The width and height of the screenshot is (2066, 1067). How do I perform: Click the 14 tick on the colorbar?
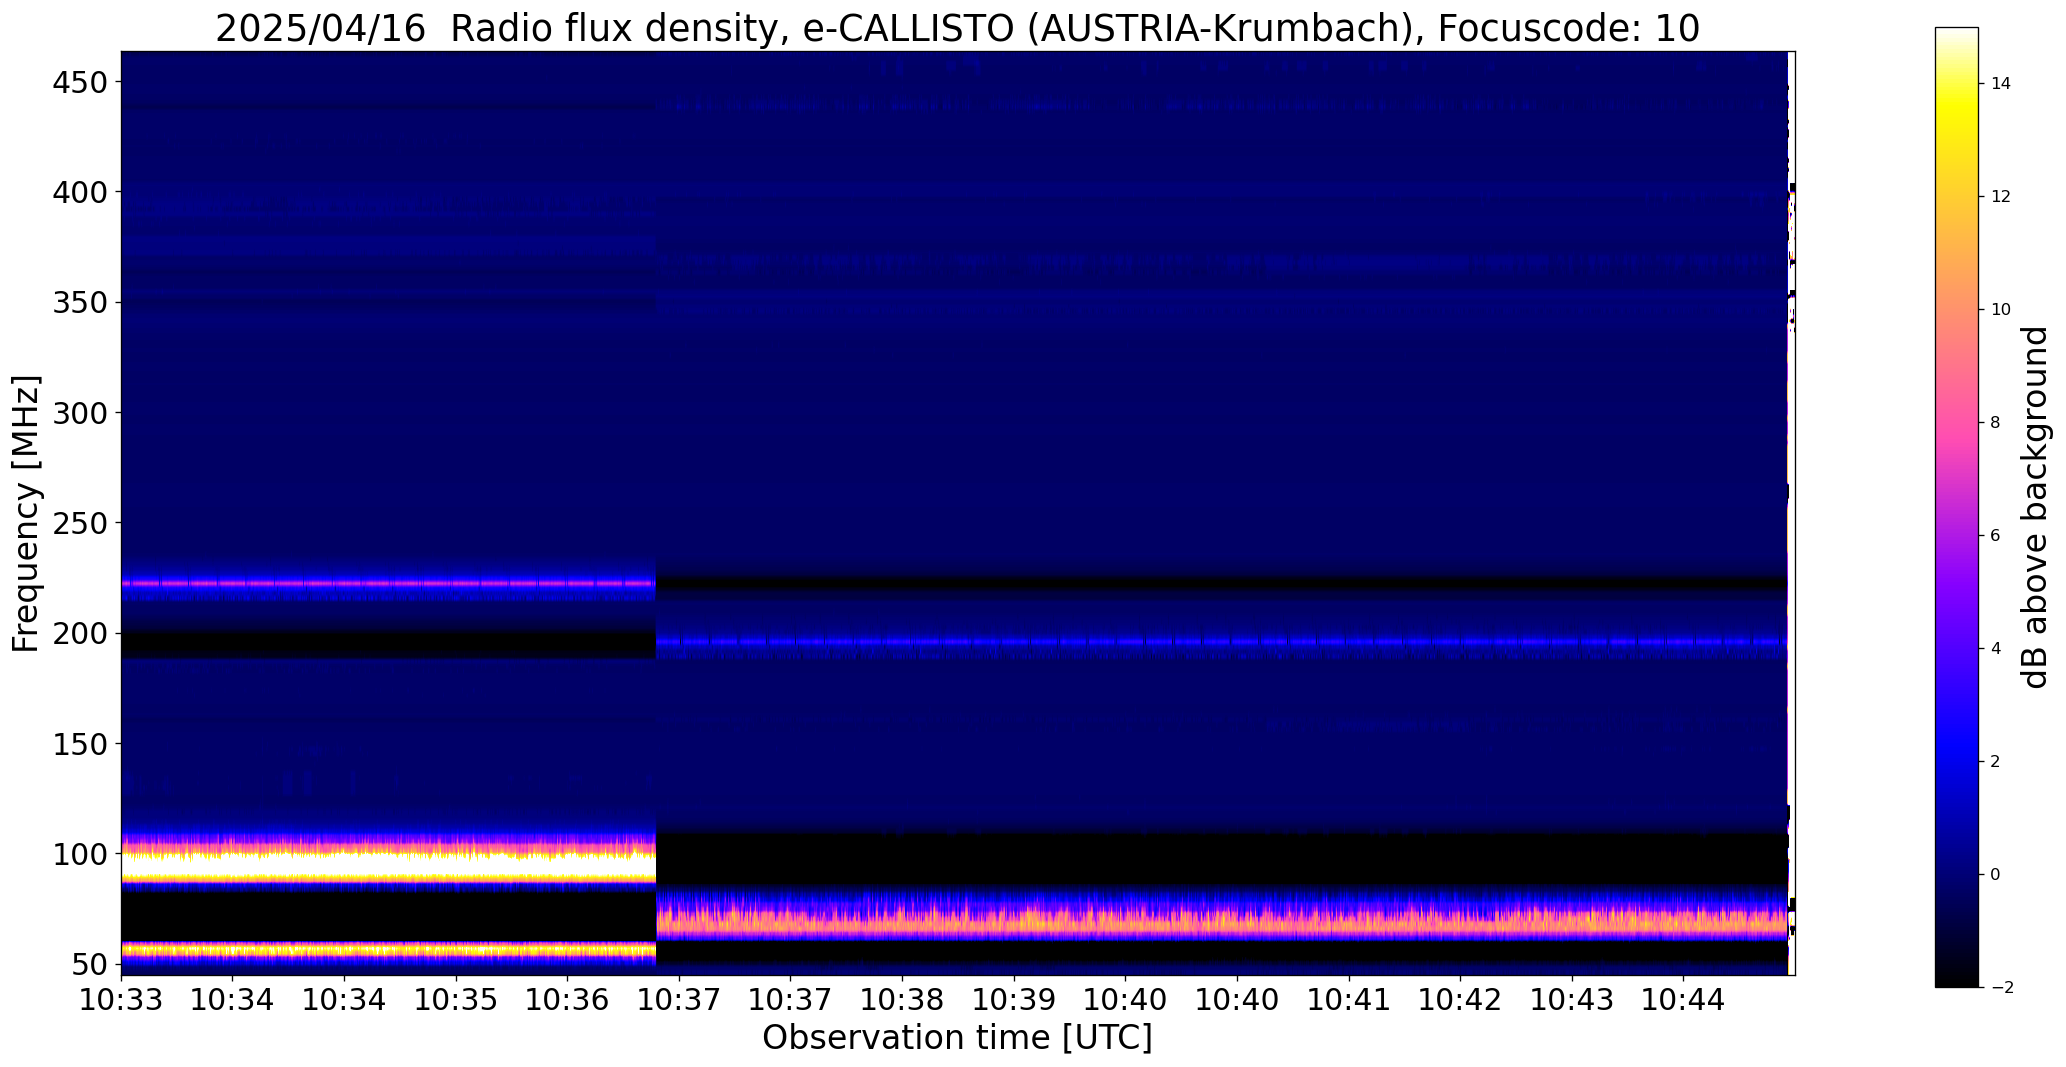click(x=2001, y=84)
